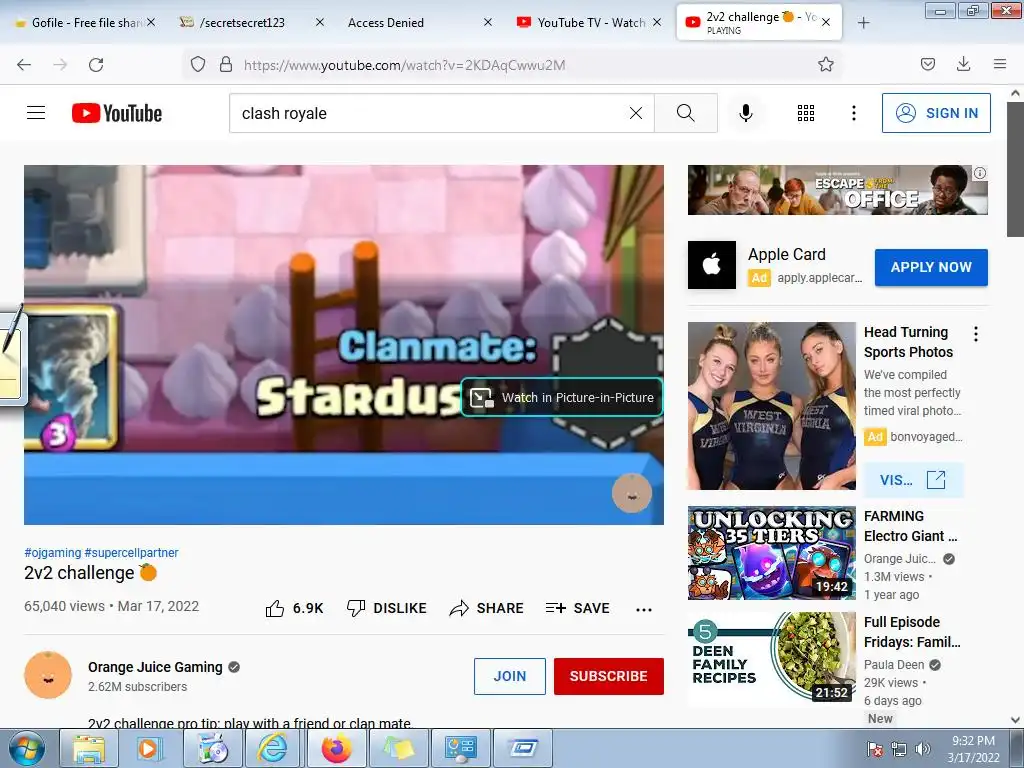Focus the Firefox address bar

(x=515, y=65)
